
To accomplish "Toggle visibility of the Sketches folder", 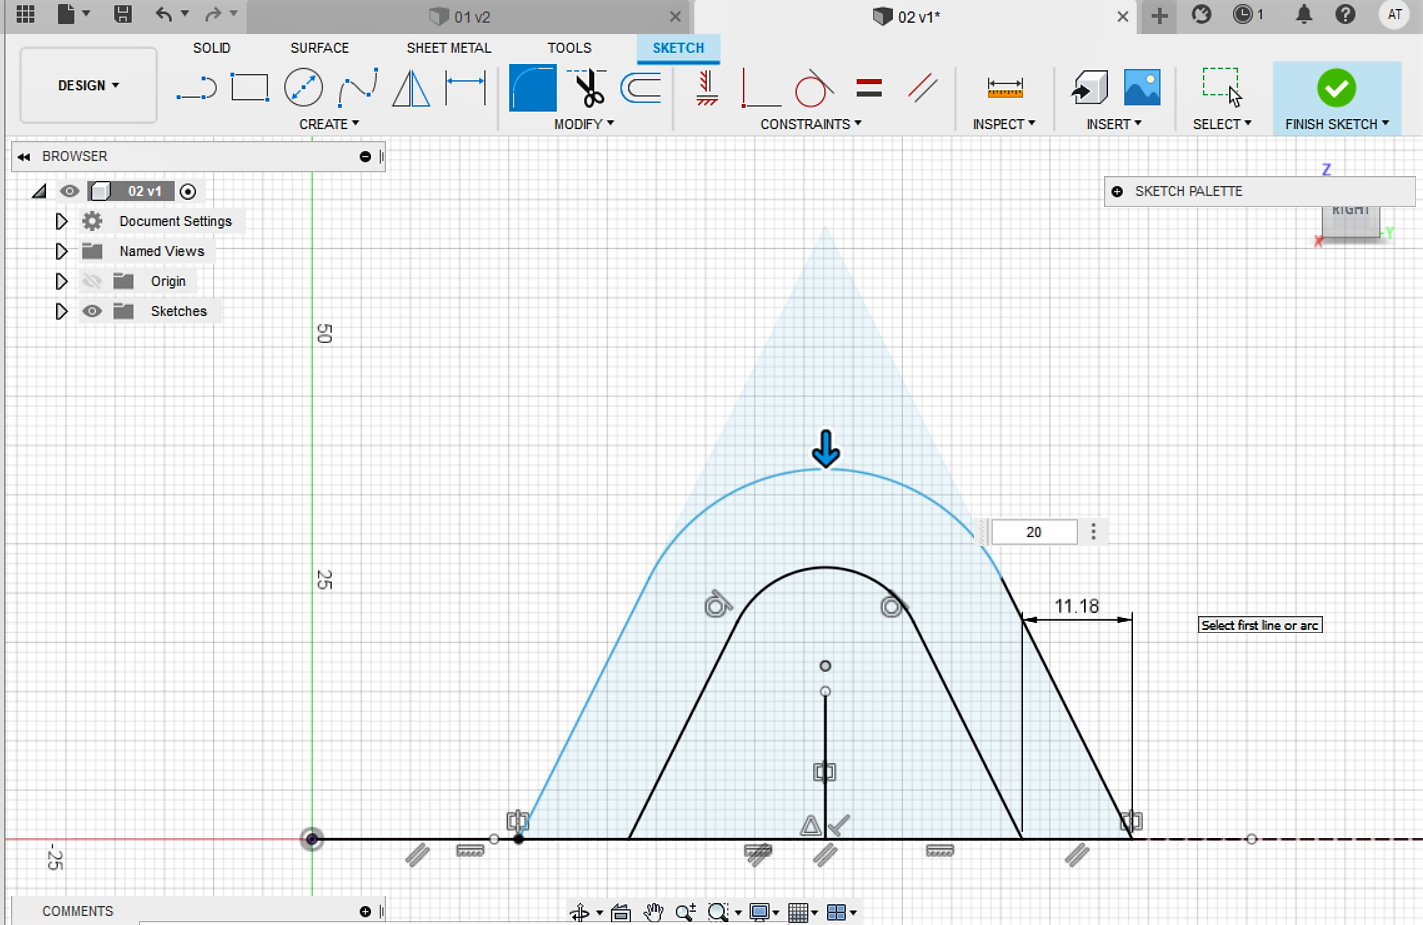I will pos(92,311).
